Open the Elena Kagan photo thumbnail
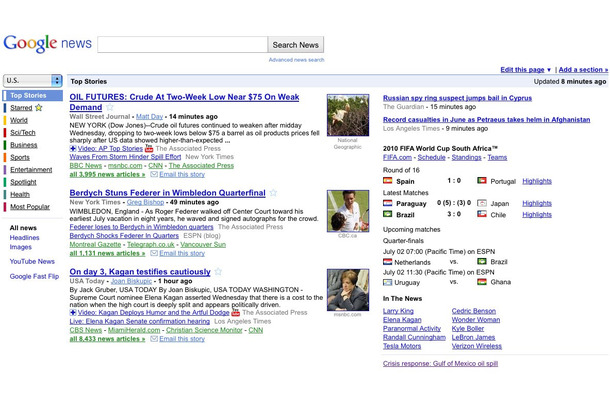Image resolution: width=610 pixels, height=400 pixels. tap(348, 290)
